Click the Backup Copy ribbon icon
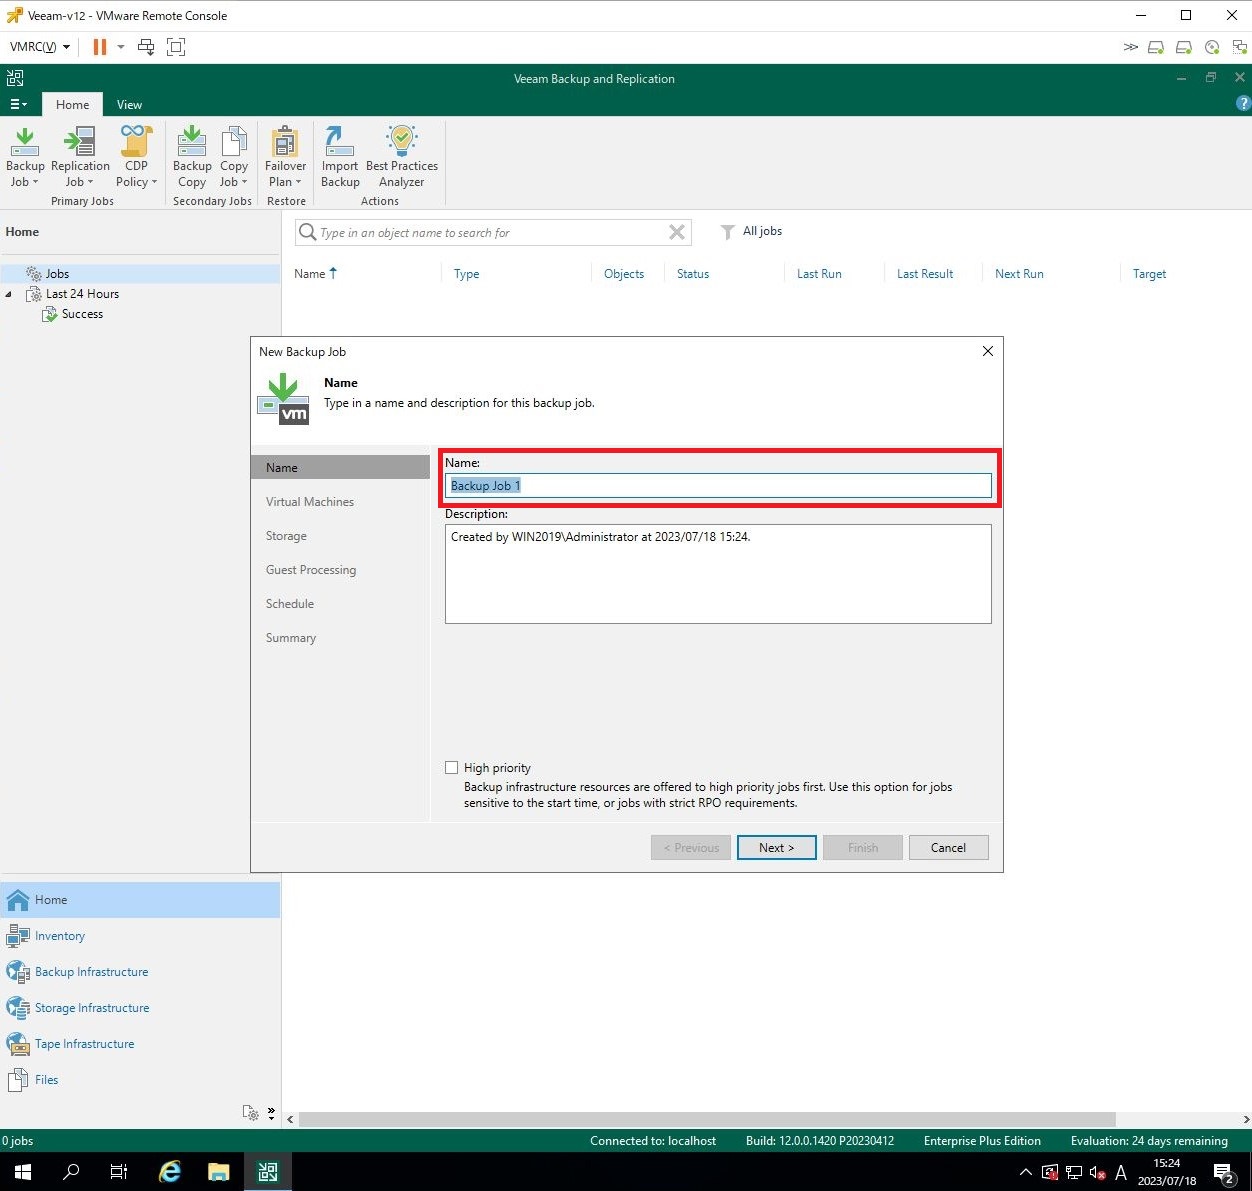 click(x=192, y=157)
